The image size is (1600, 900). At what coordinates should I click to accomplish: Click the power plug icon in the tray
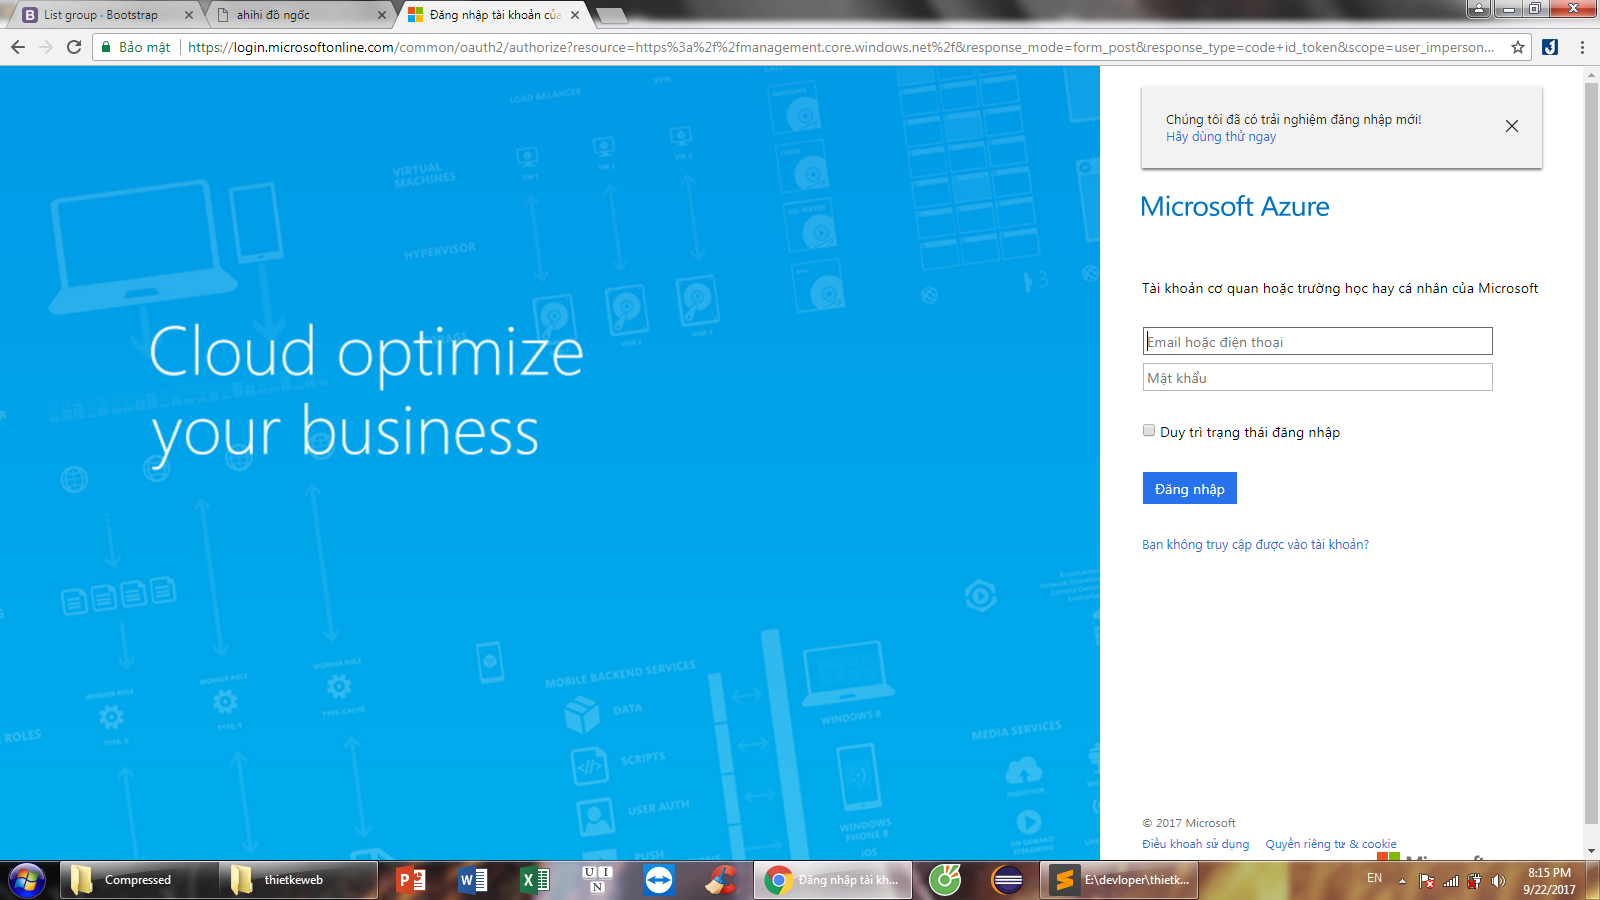1474,881
